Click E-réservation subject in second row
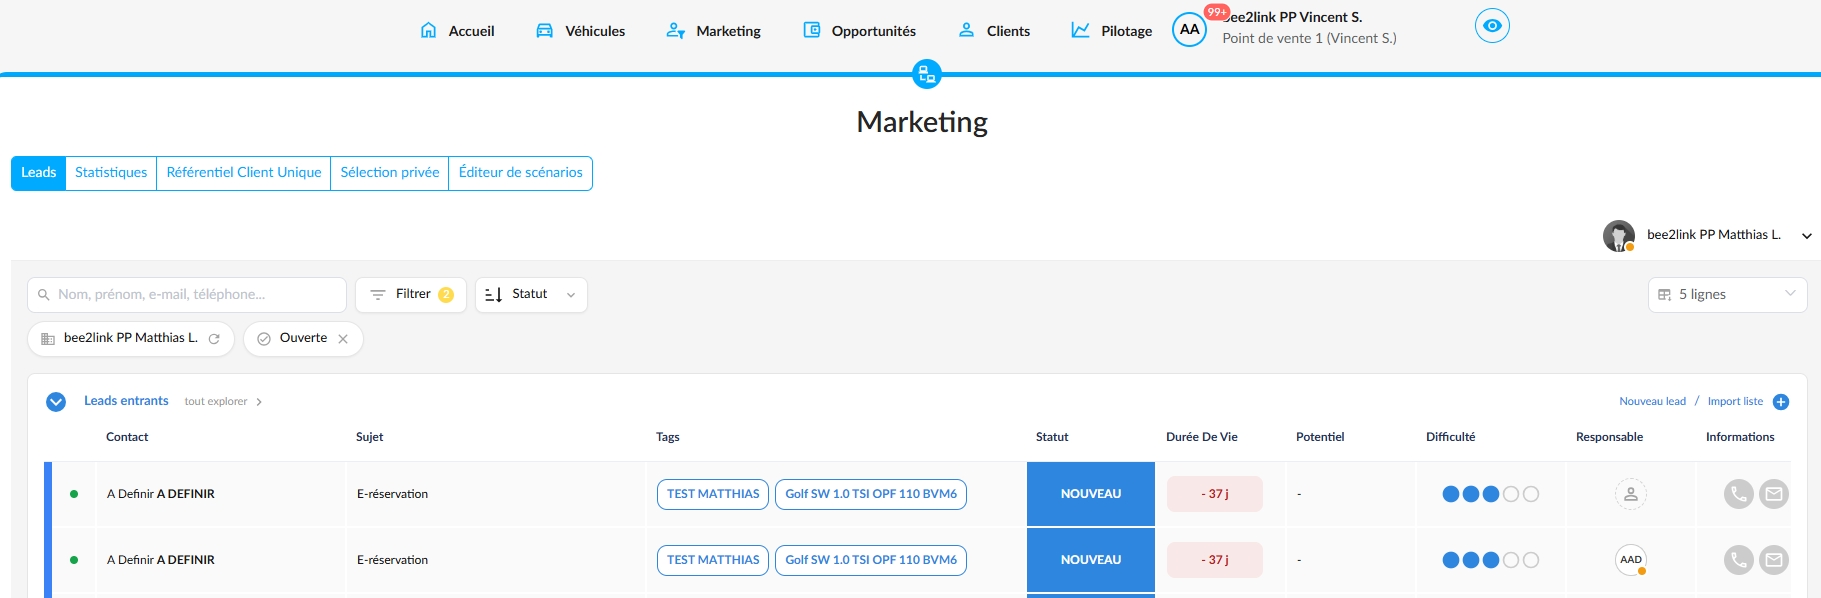Image resolution: width=1821 pixels, height=598 pixels. 392,560
